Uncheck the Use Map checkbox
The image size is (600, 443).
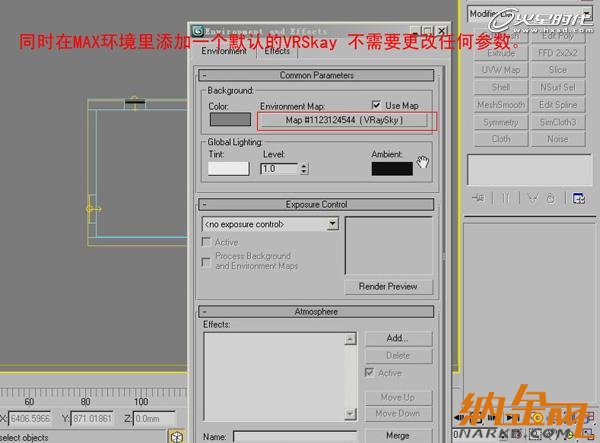[x=376, y=105]
